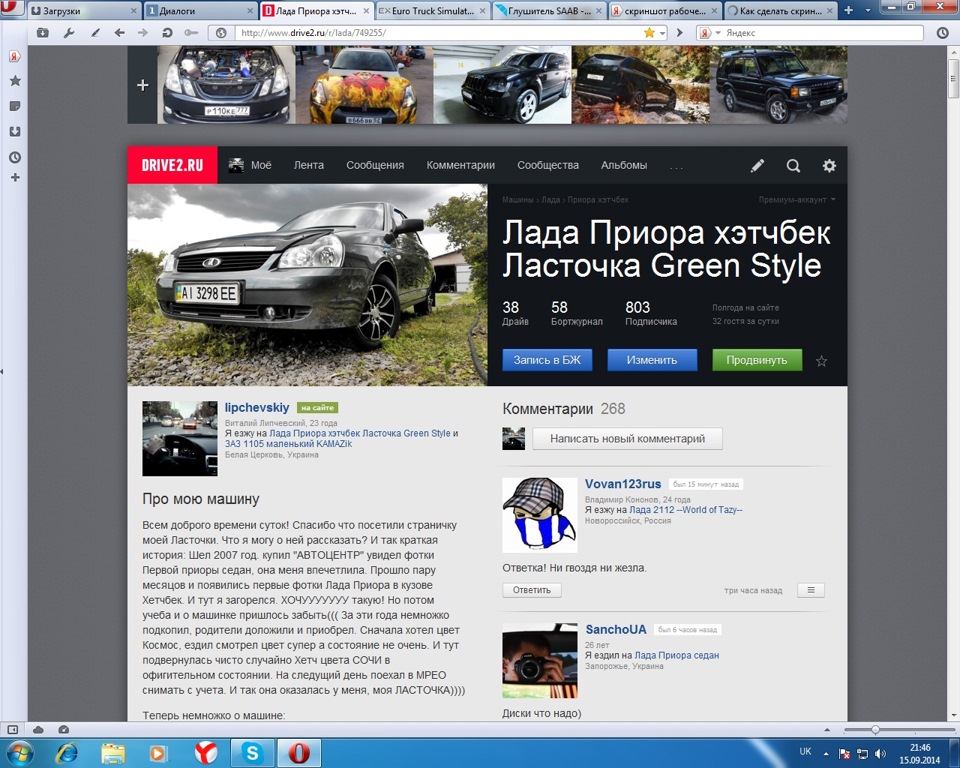
Task: Click Написать новый комментарий button
Action: click(x=628, y=439)
